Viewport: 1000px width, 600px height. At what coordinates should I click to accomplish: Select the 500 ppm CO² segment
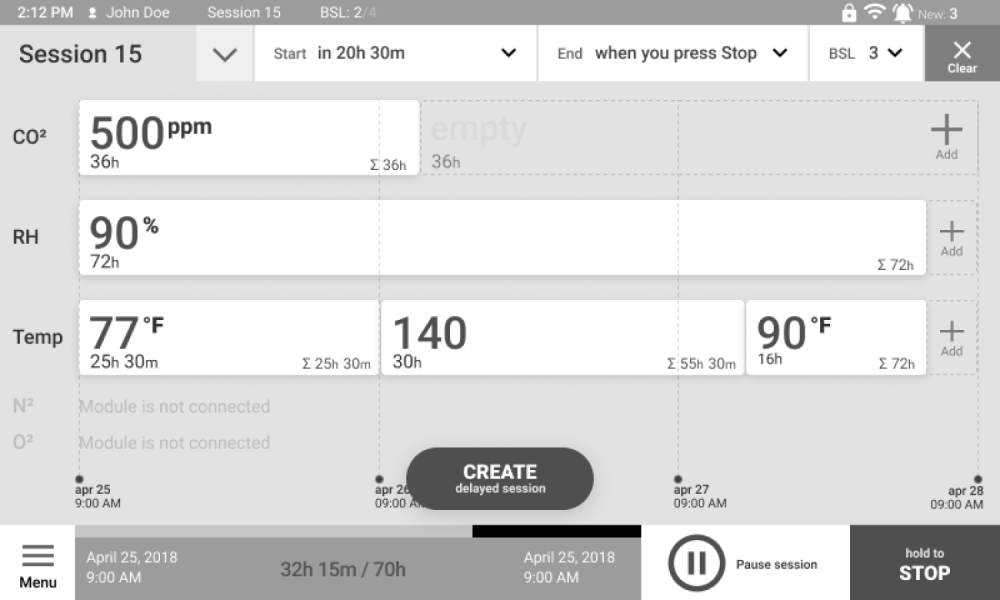coord(249,137)
